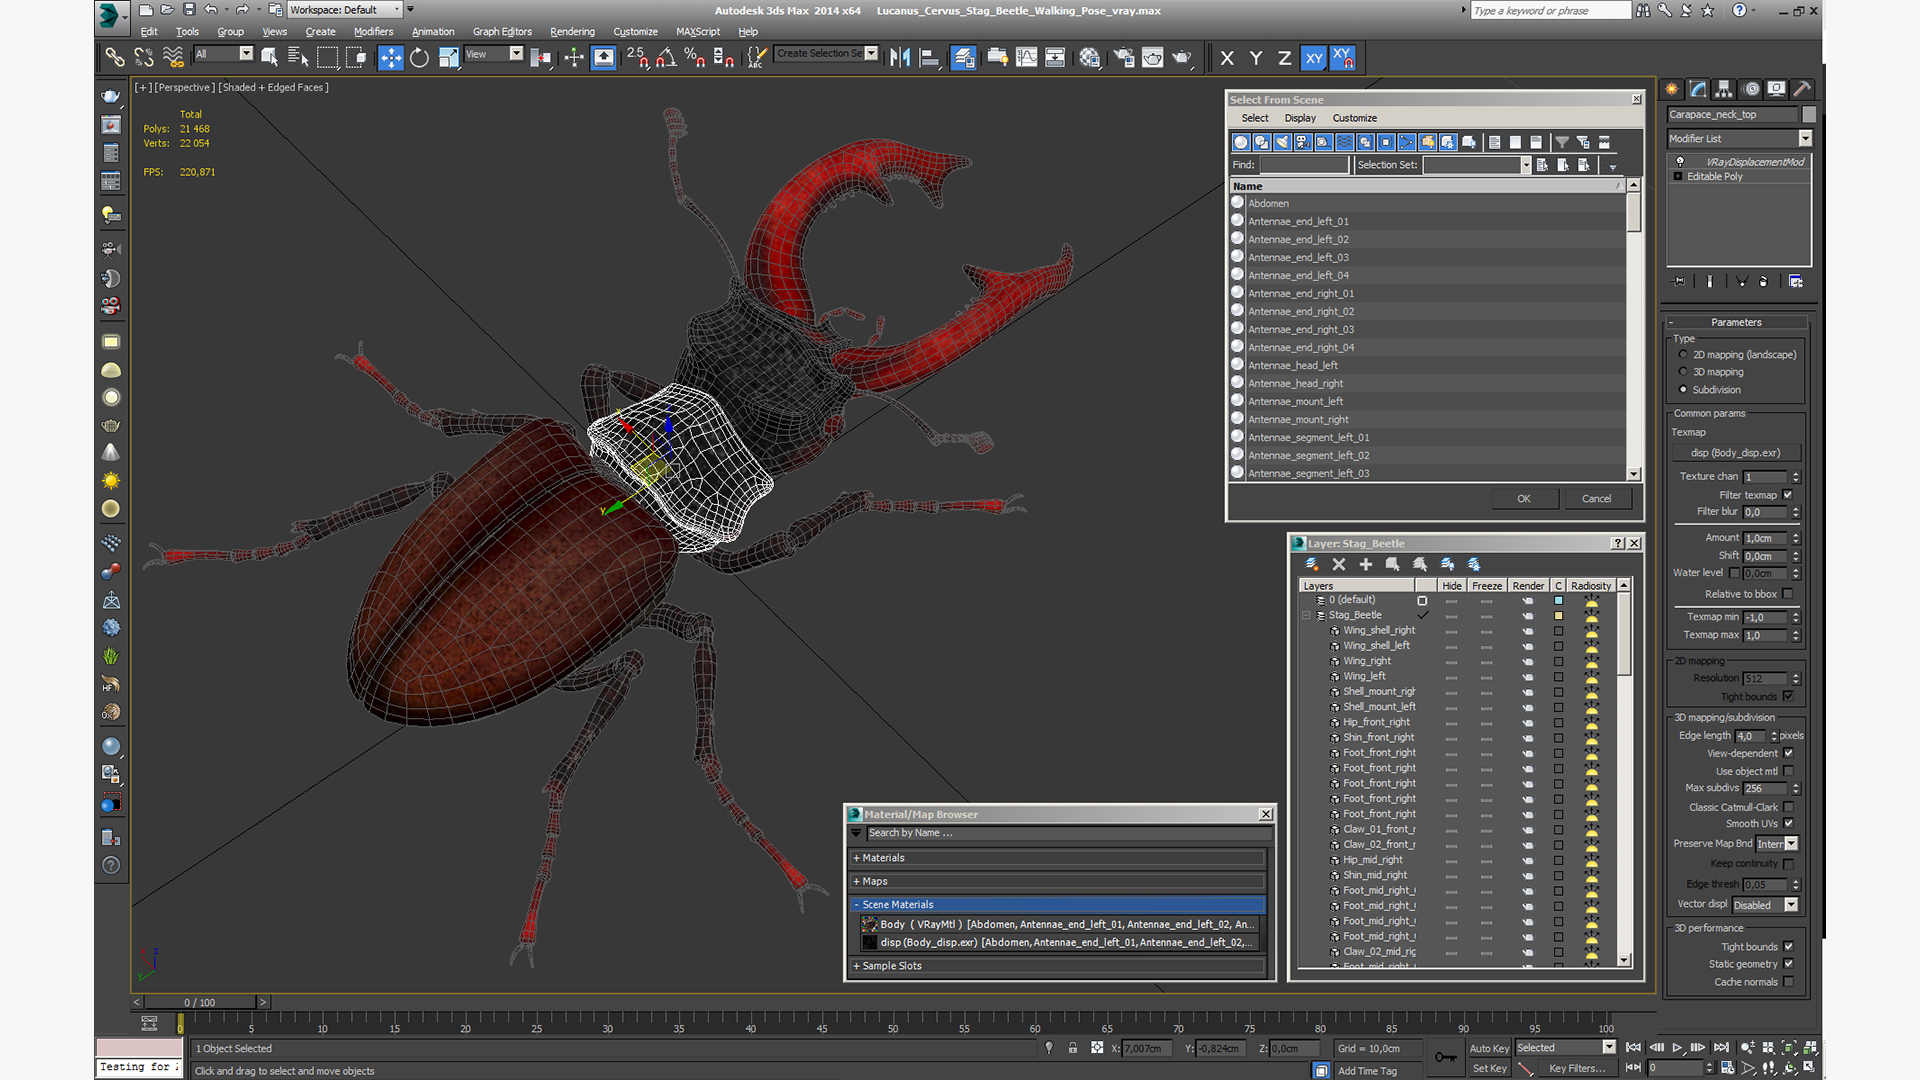
Task: Select 3D mapping radio button
Action: (x=1683, y=372)
